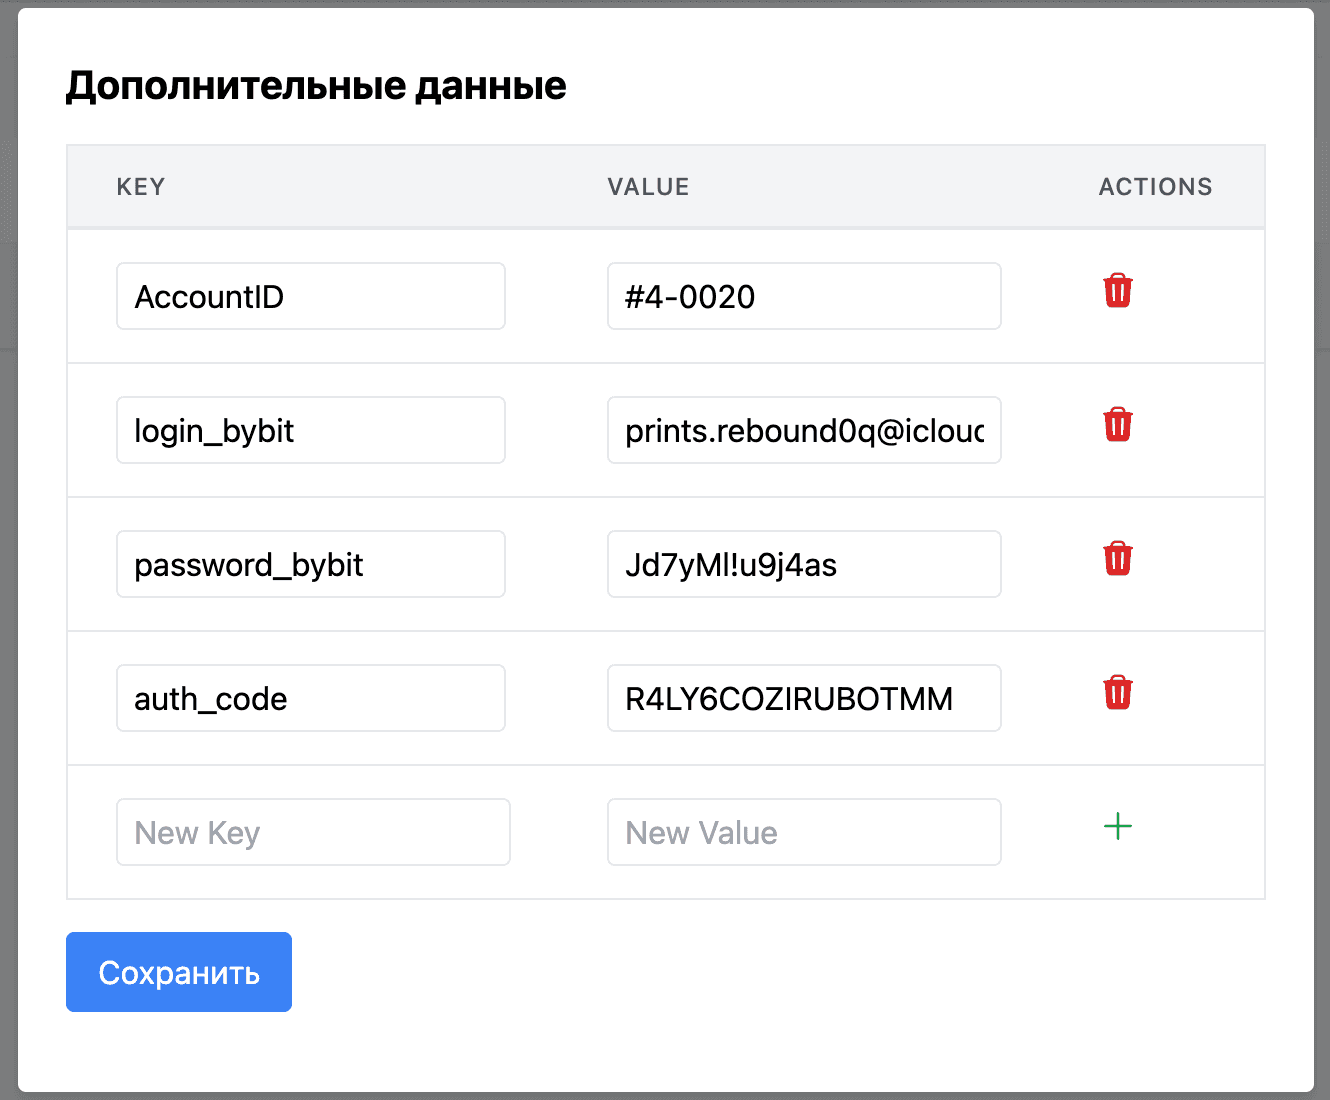Remove the password_bybit entry via trash icon
Viewport: 1330px width, 1100px height.
[1117, 559]
